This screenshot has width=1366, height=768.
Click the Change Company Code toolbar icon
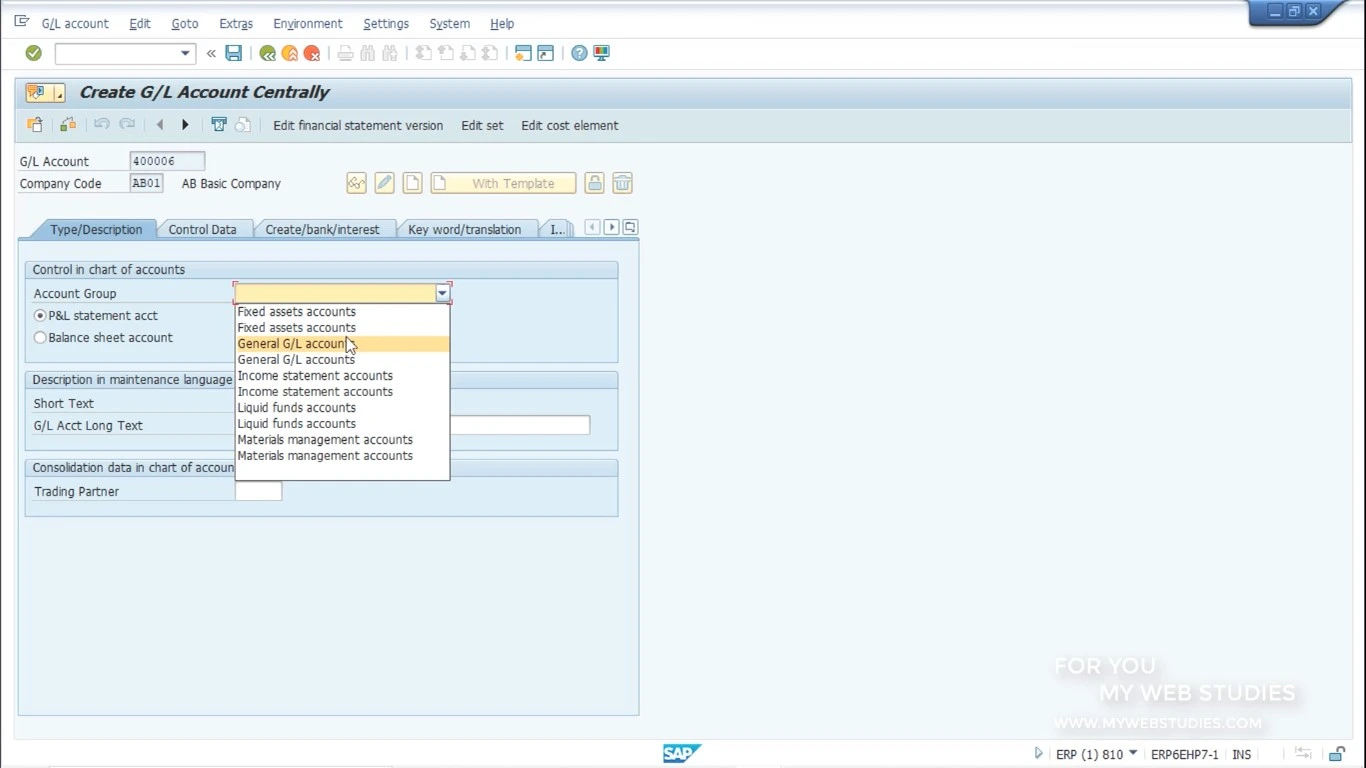point(68,125)
